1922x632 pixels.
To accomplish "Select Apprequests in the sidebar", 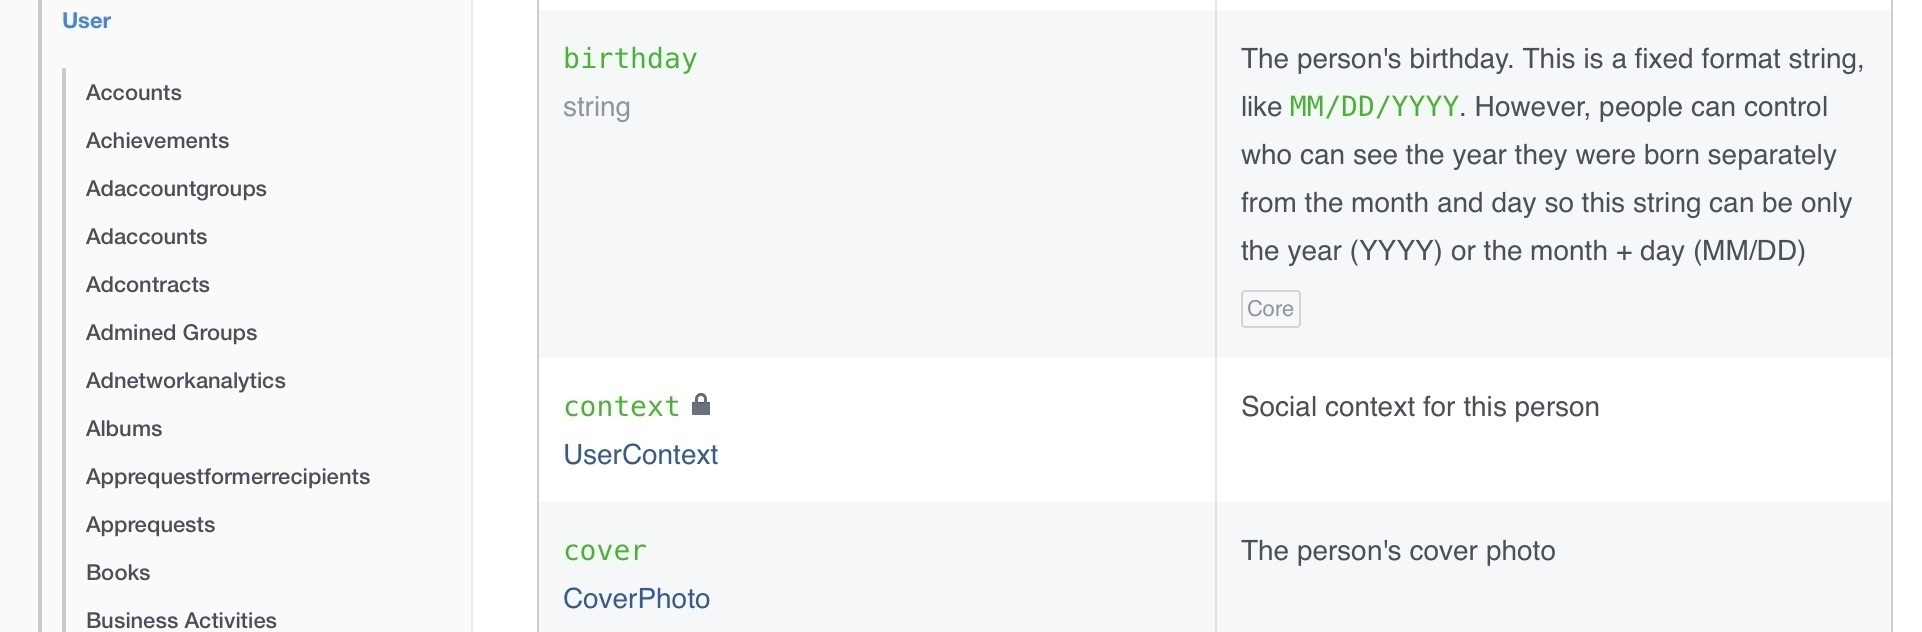I will click(x=150, y=525).
